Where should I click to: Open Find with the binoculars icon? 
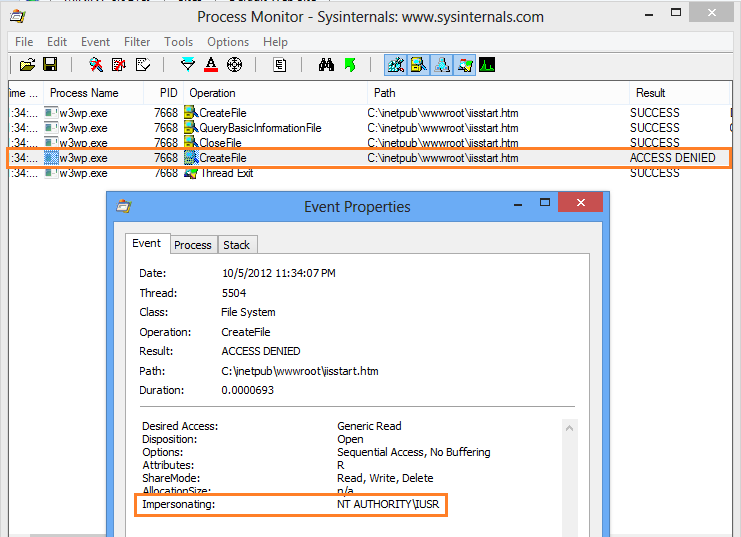pyautogui.click(x=326, y=64)
